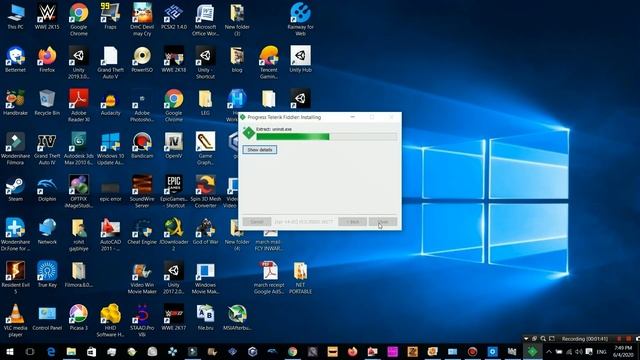Open the This PC desktop icon

[x=16, y=17]
